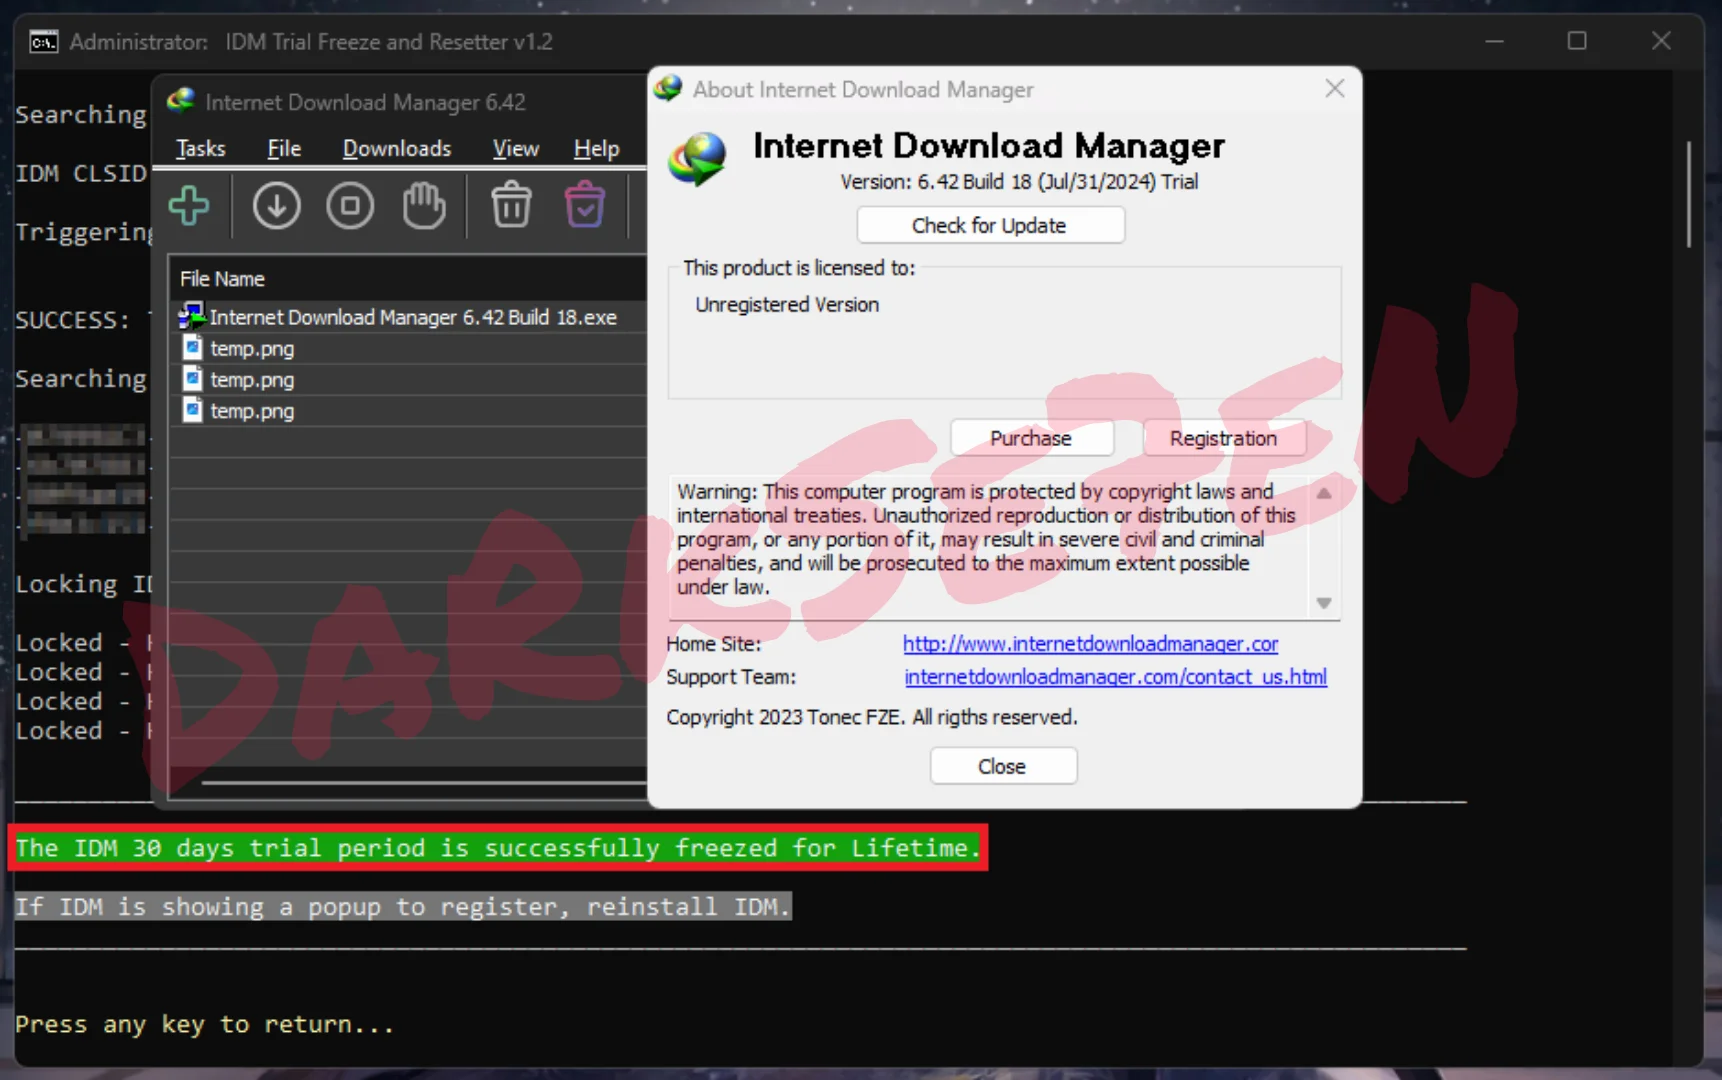The image size is (1722, 1080).
Task: Click the Add URL plus icon in IDM
Action: point(189,206)
